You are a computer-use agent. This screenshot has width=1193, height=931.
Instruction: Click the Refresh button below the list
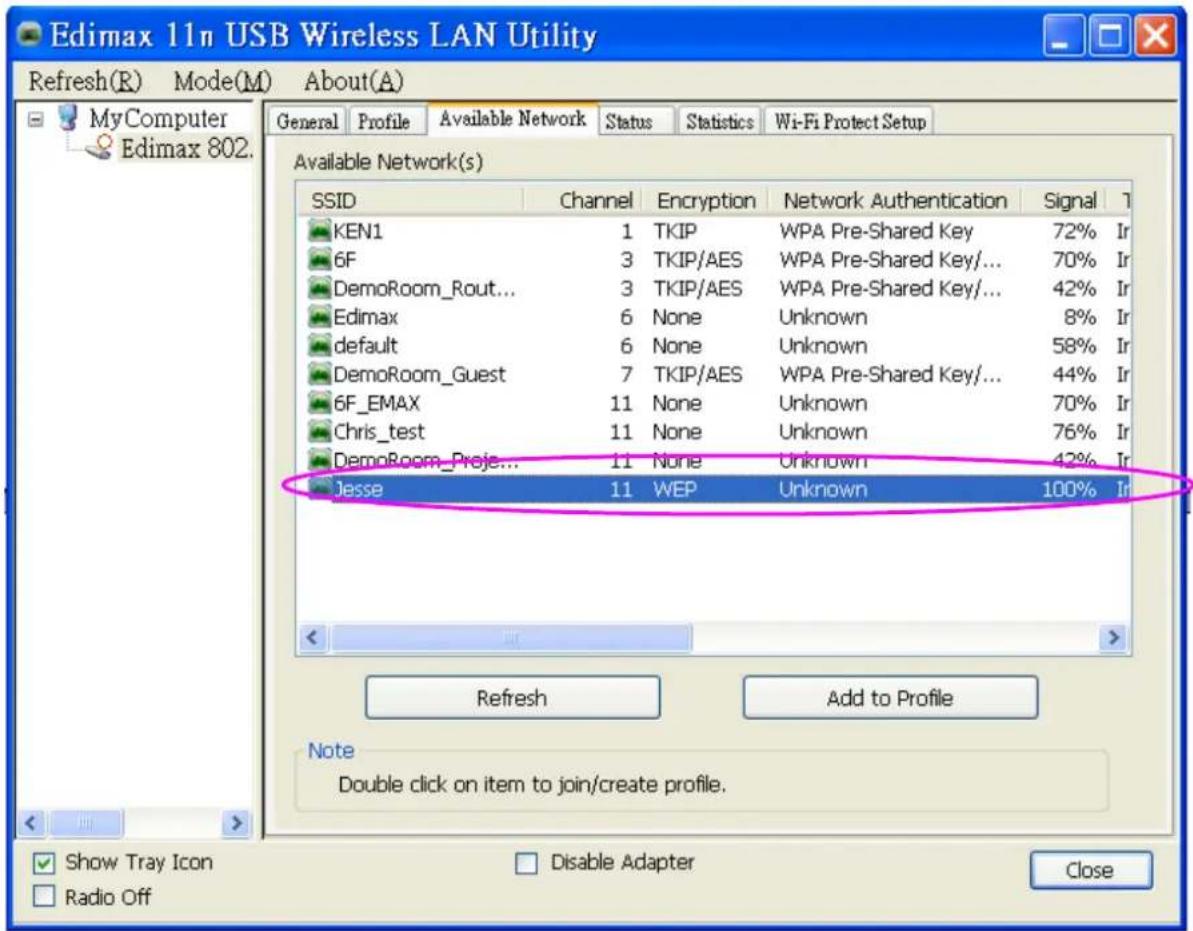[x=512, y=697]
